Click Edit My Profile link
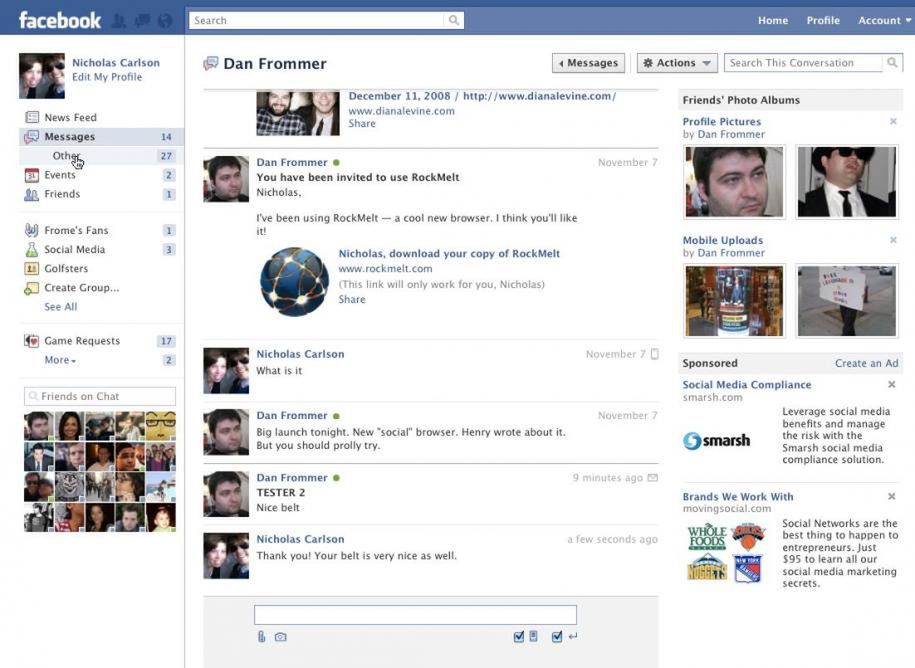This screenshot has height=668, width=915. (107, 77)
